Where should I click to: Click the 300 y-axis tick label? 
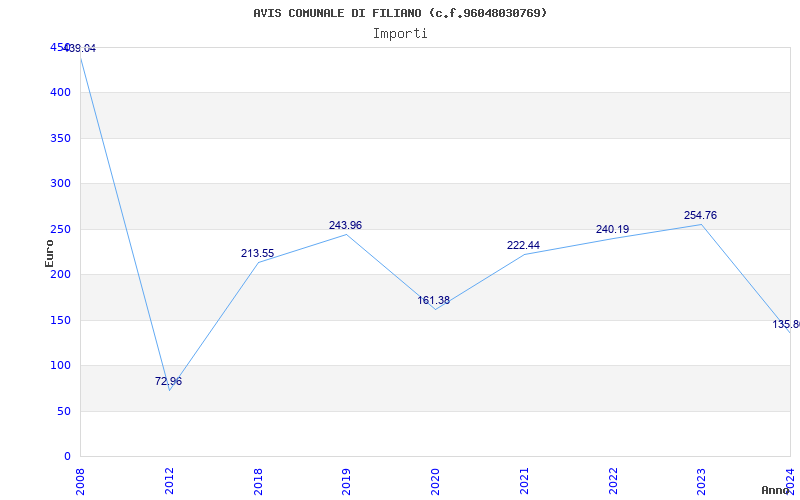point(60,183)
